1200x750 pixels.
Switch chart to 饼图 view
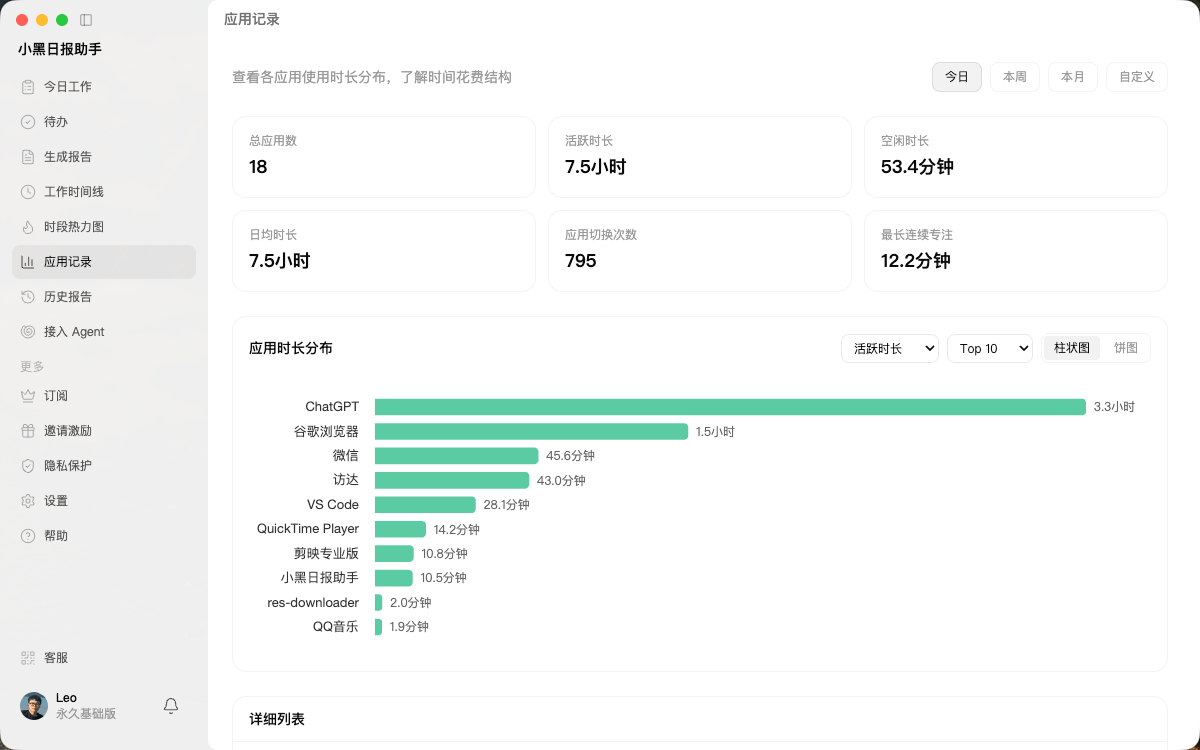click(x=1126, y=348)
